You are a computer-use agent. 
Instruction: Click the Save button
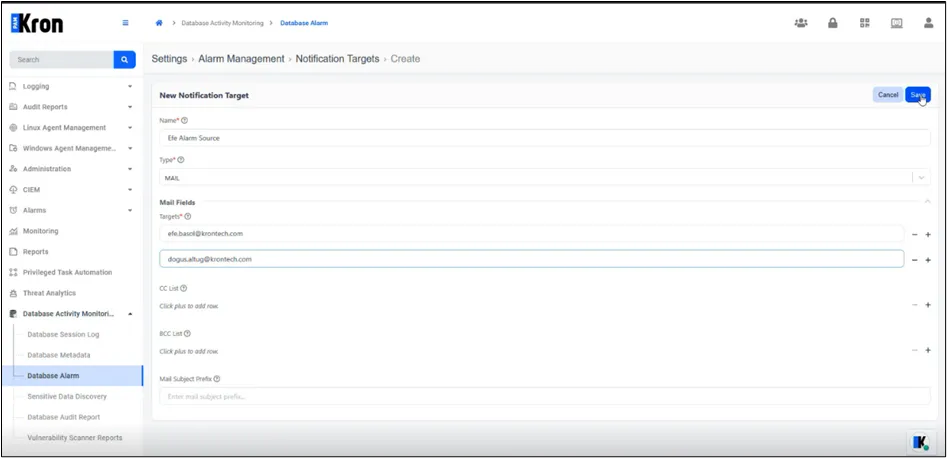point(918,95)
